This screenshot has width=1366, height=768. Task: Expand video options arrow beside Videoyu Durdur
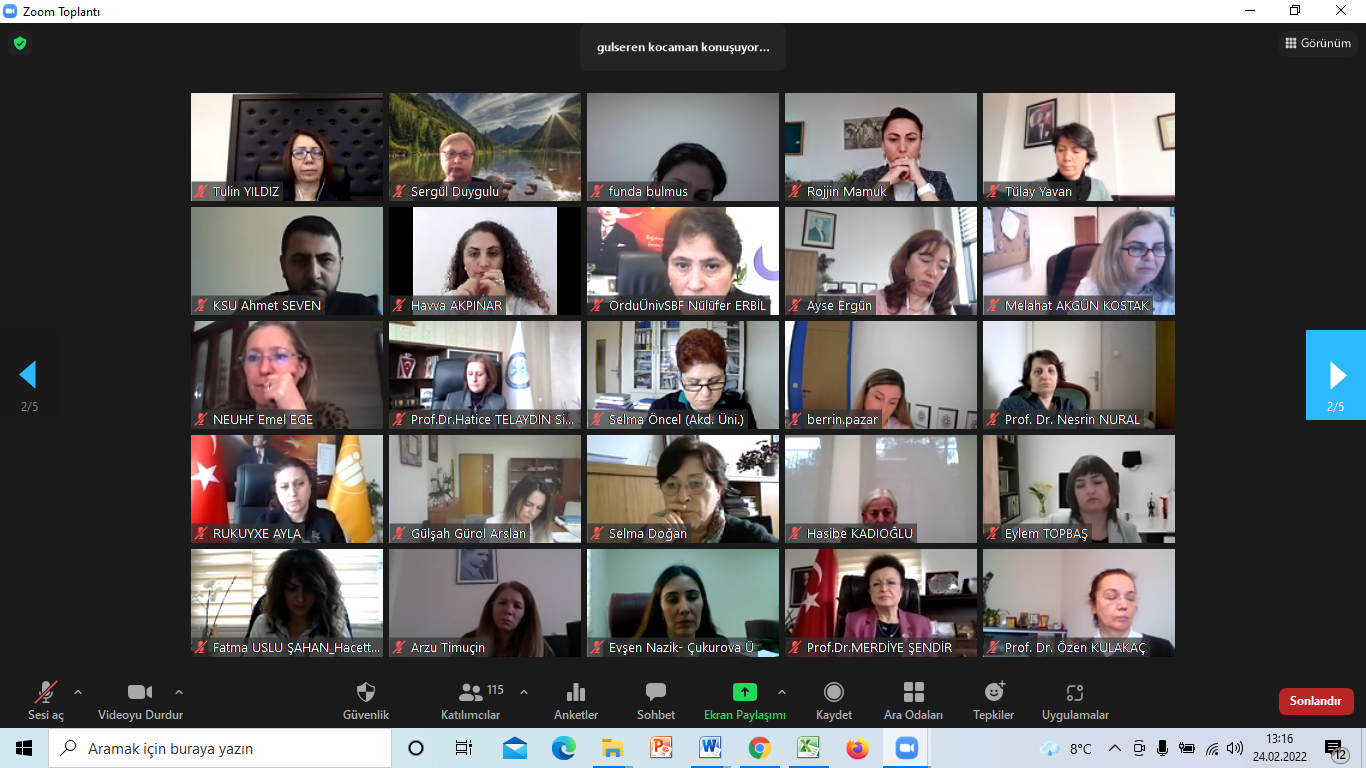(x=179, y=692)
